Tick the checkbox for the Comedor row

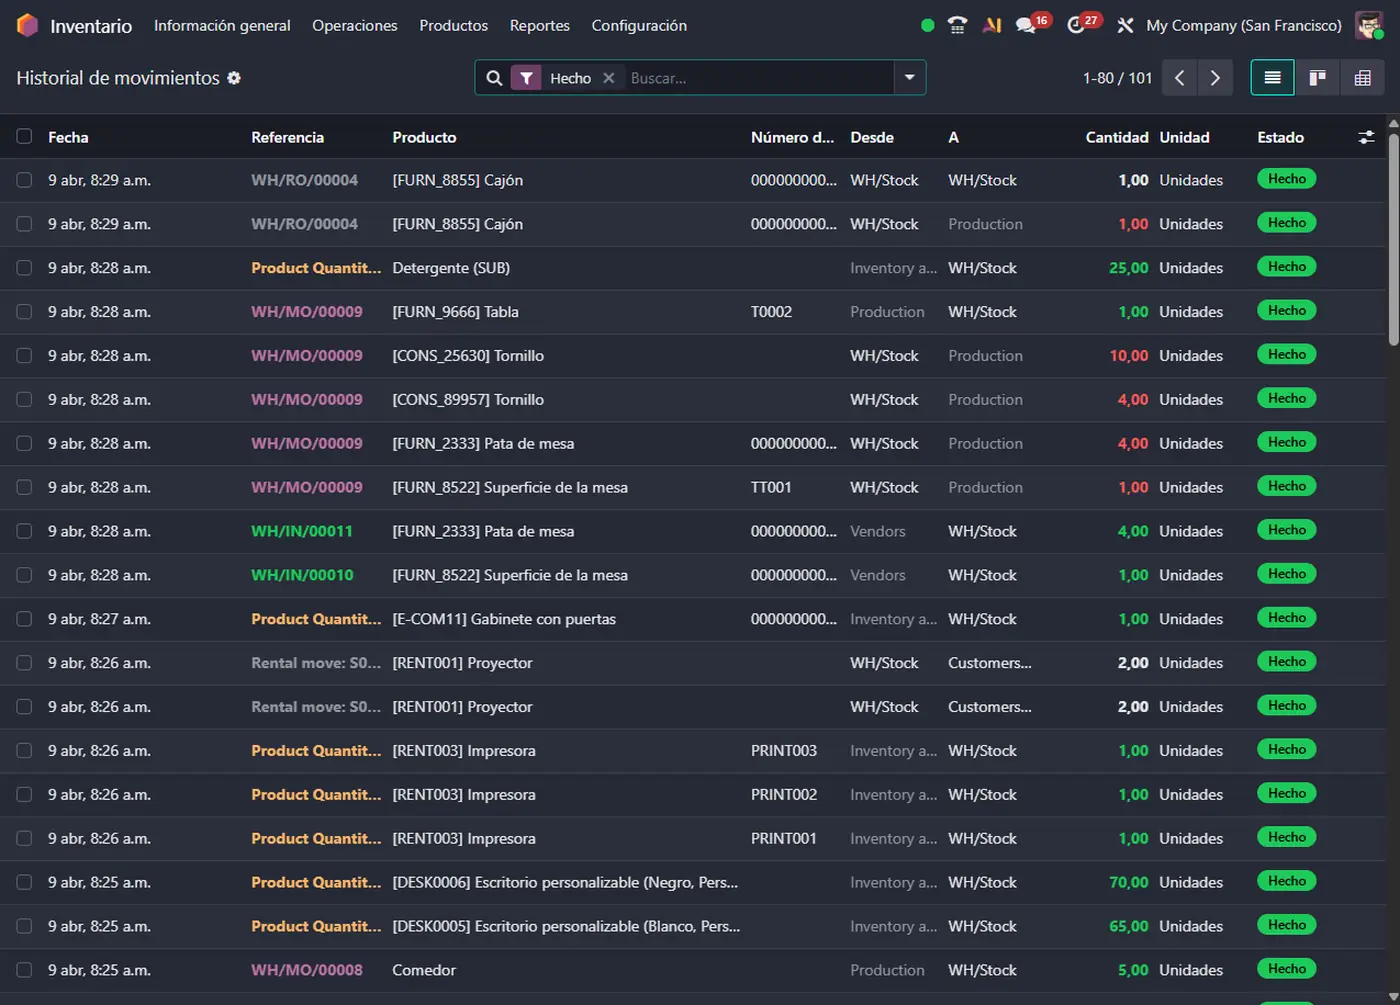pyautogui.click(x=24, y=970)
